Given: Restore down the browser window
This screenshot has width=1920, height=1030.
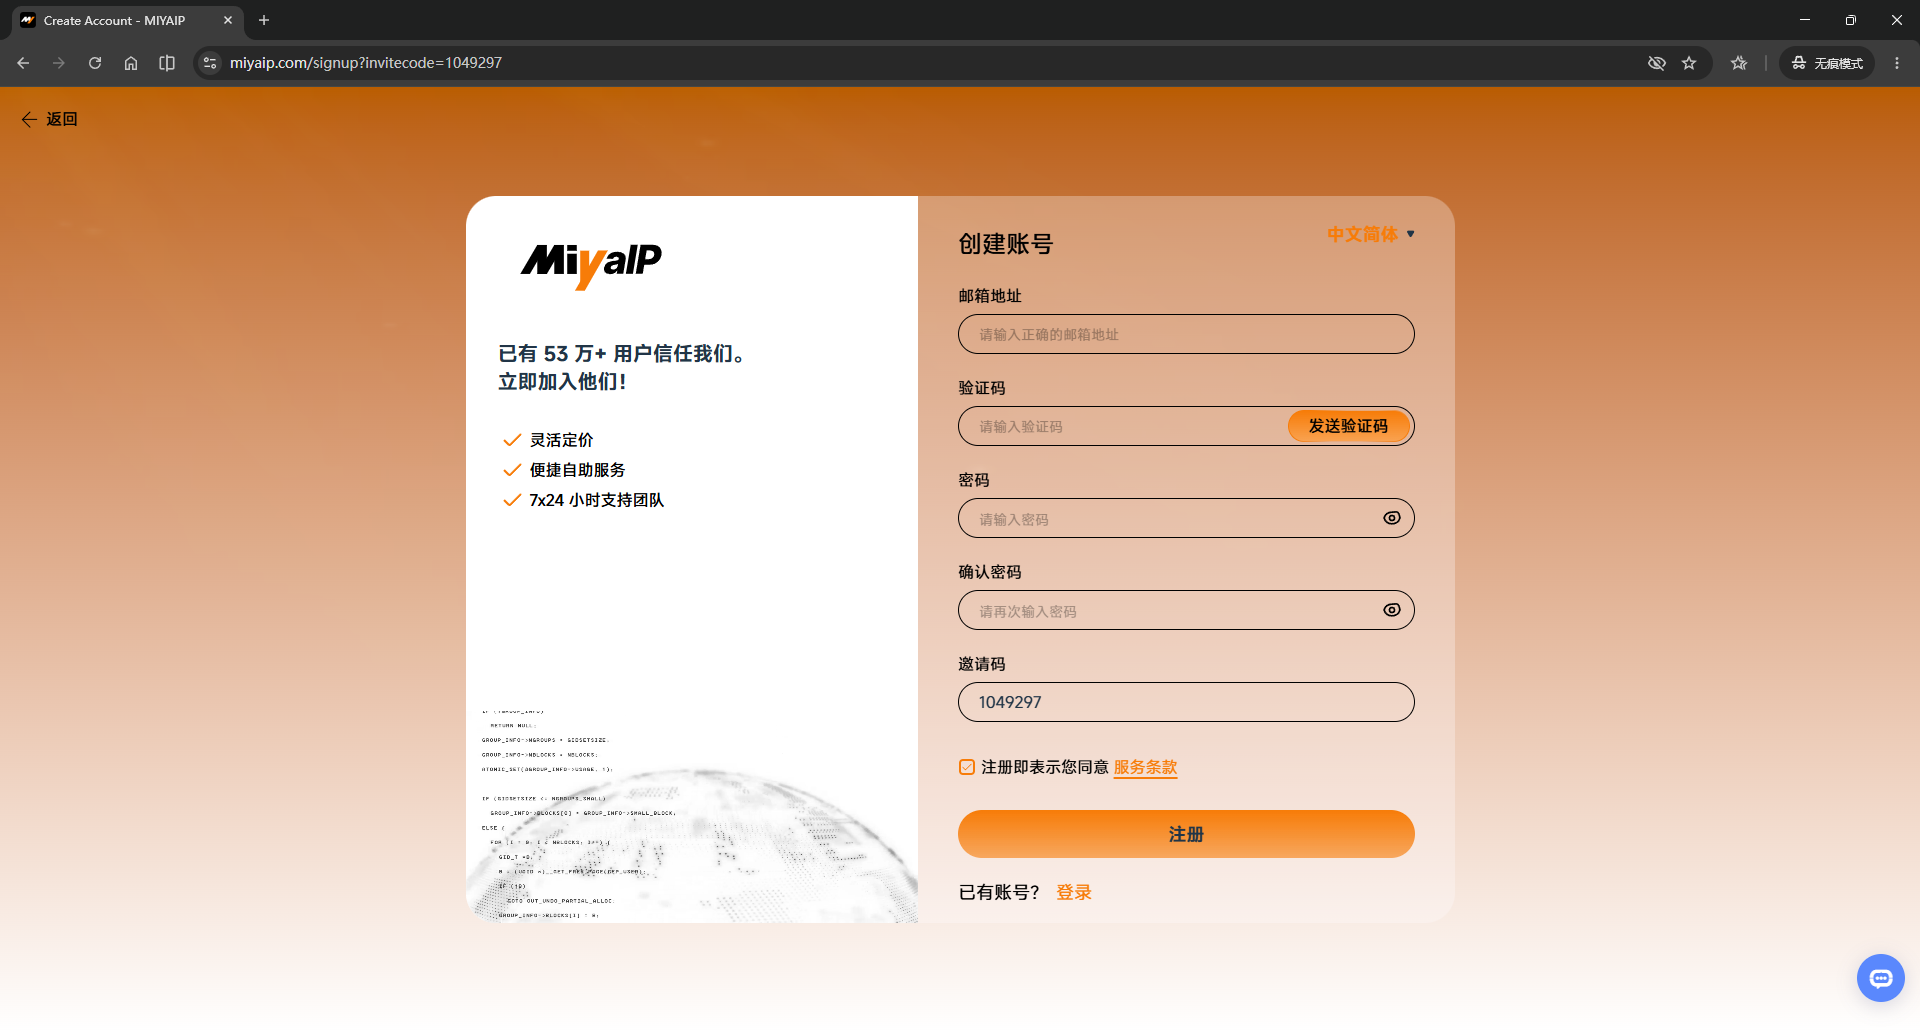Looking at the screenshot, I should click(x=1851, y=20).
